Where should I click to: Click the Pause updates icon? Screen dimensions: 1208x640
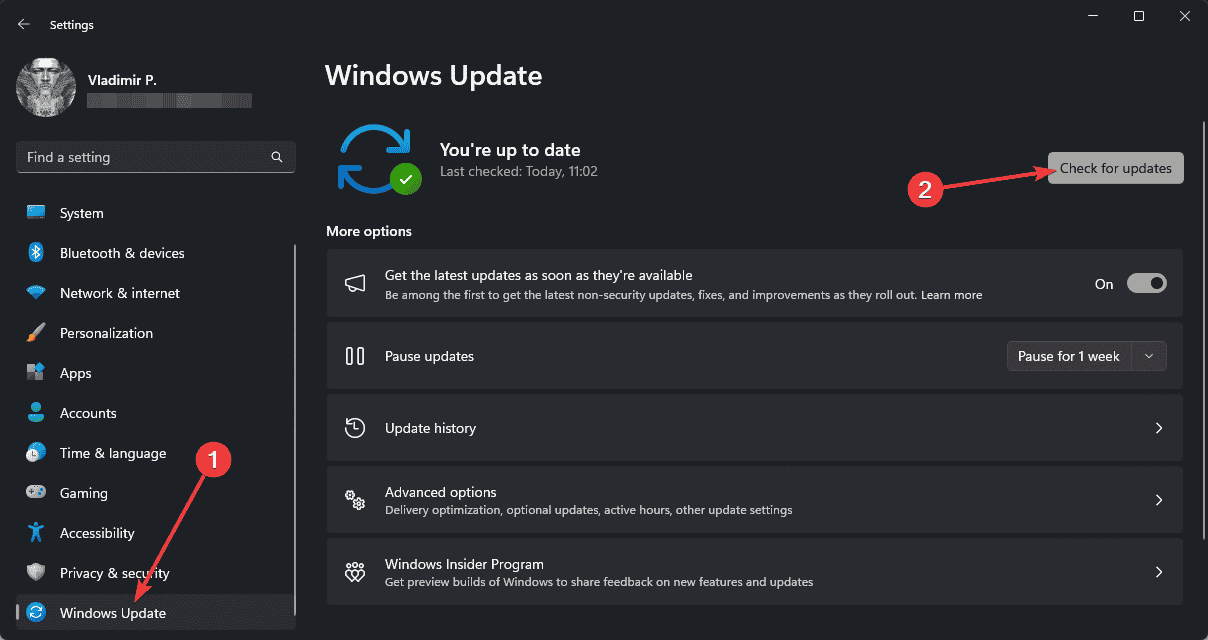tap(355, 356)
